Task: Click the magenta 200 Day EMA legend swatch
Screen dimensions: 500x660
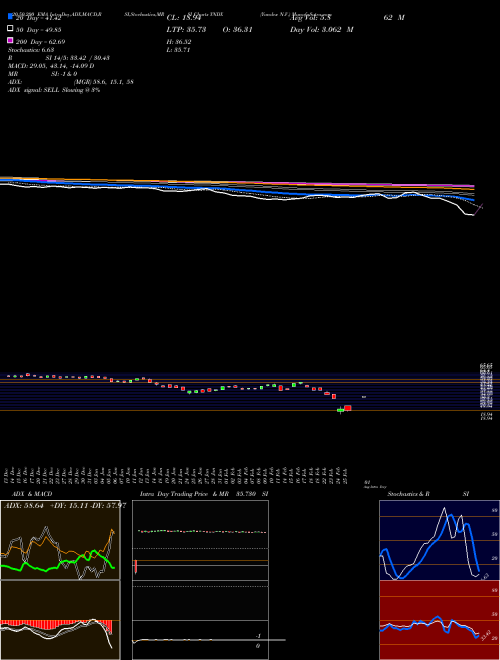Action: point(10,40)
